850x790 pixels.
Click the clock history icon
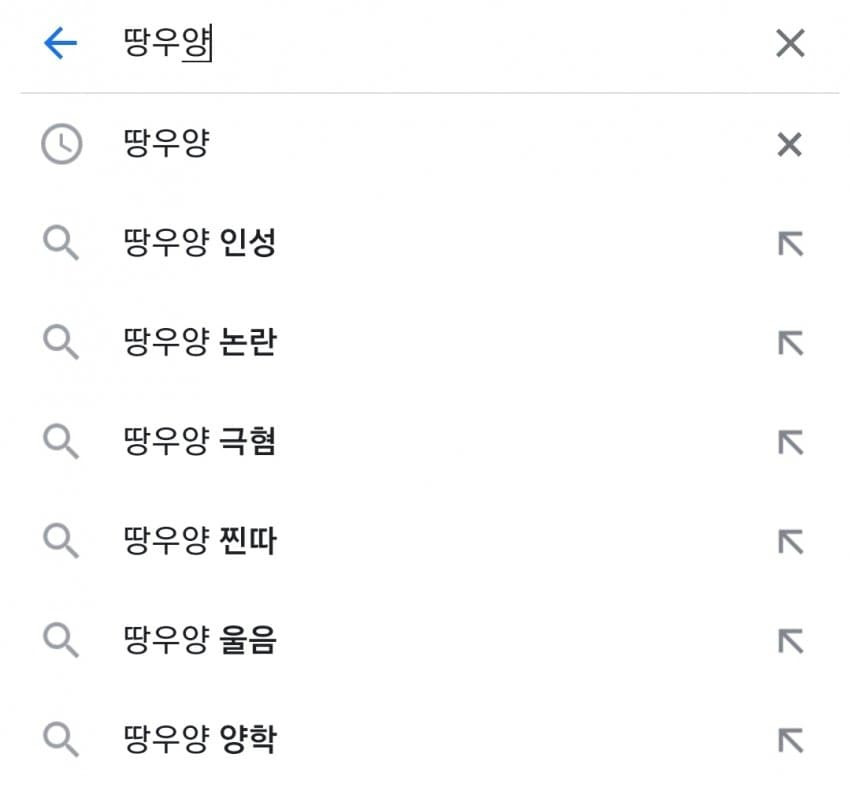(x=62, y=144)
